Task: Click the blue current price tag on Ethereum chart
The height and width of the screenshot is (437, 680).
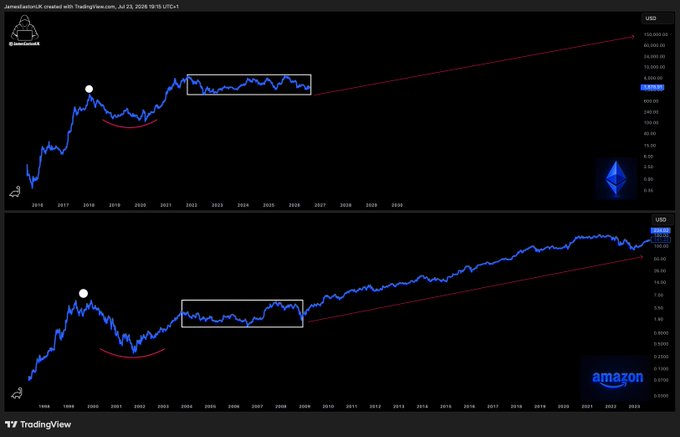Action: (x=652, y=87)
